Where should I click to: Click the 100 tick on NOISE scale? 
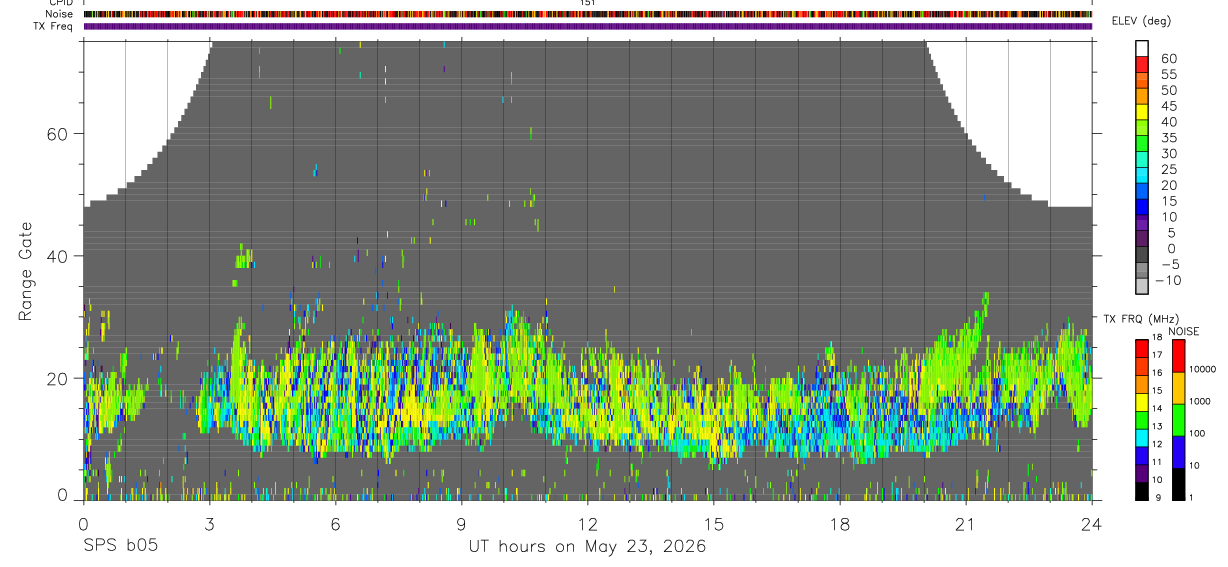[x=1197, y=433]
